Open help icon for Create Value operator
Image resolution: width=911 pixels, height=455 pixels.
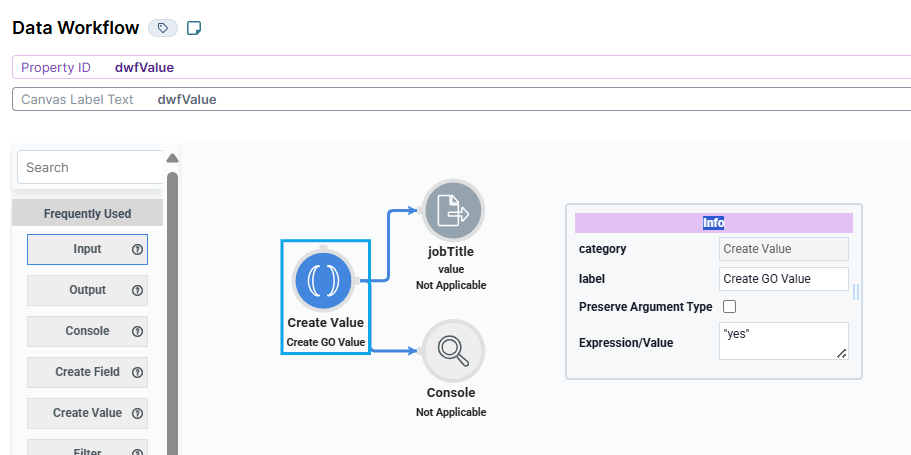click(137, 413)
